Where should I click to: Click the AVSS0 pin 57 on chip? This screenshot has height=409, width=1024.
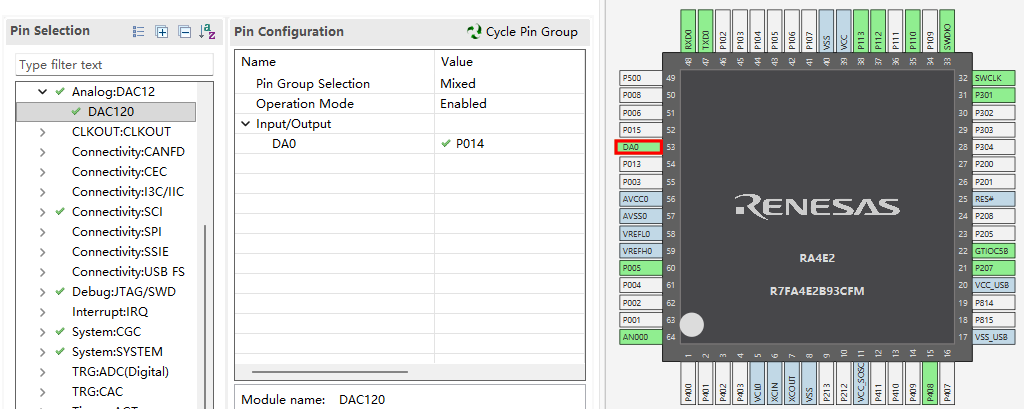point(641,216)
